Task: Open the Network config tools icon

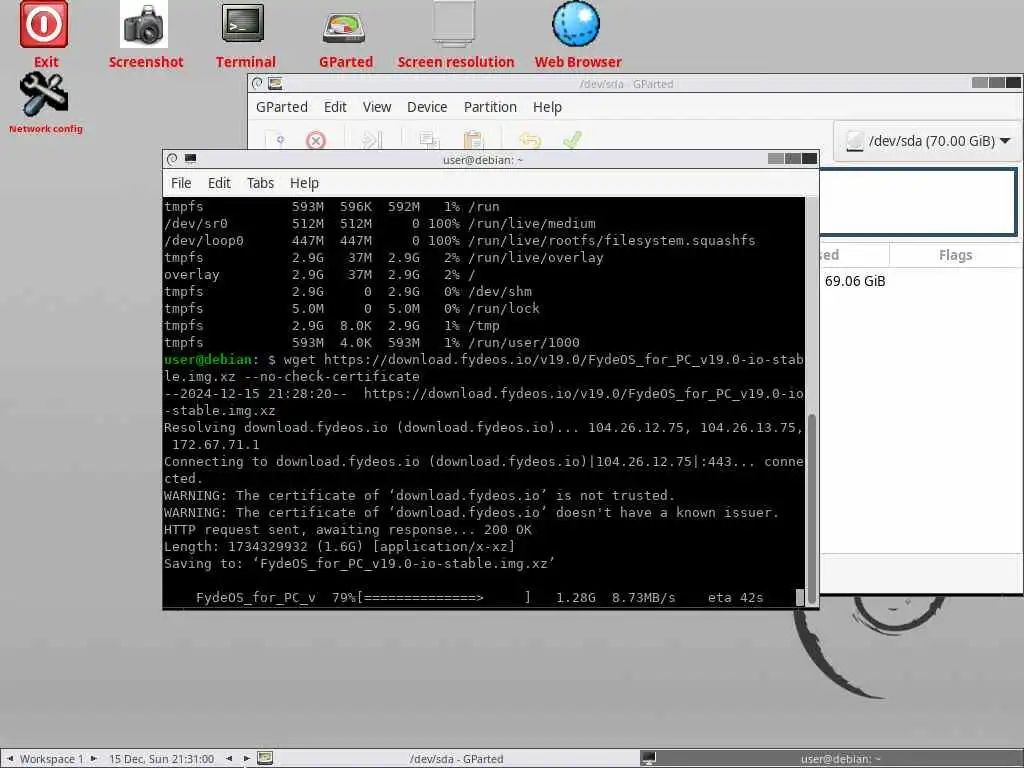Action: tap(44, 95)
